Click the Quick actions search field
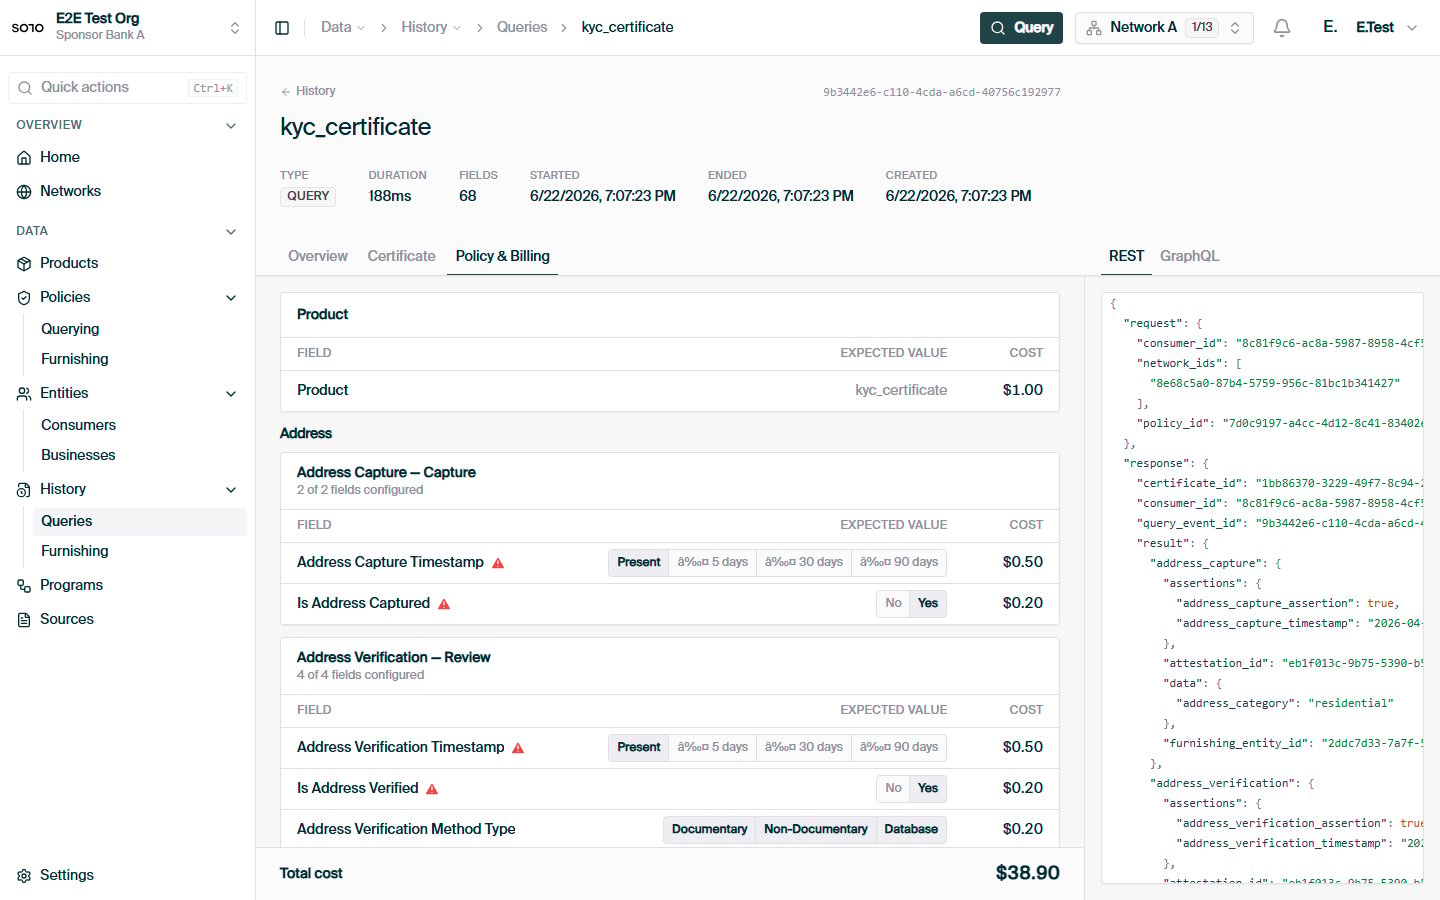1440x900 pixels. 127,88
